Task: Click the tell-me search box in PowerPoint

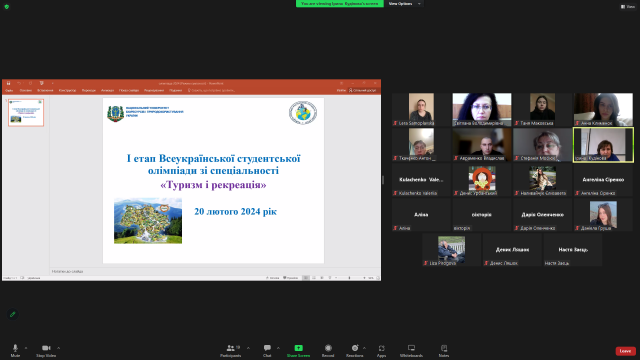Action: pos(211,90)
